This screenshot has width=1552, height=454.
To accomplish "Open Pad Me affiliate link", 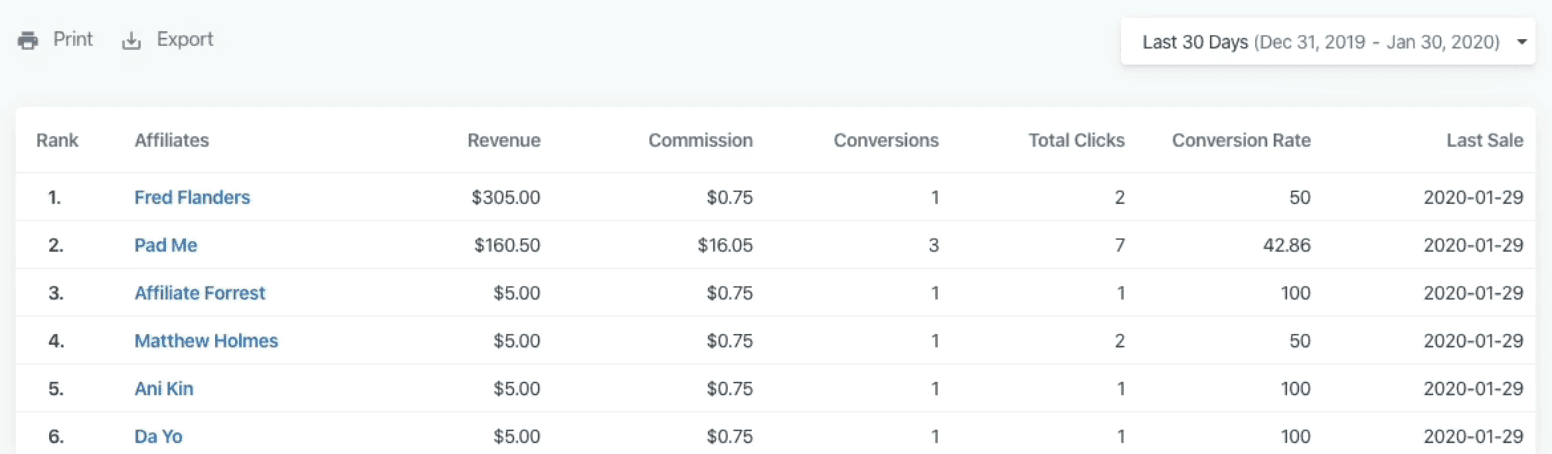I will (166, 245).
